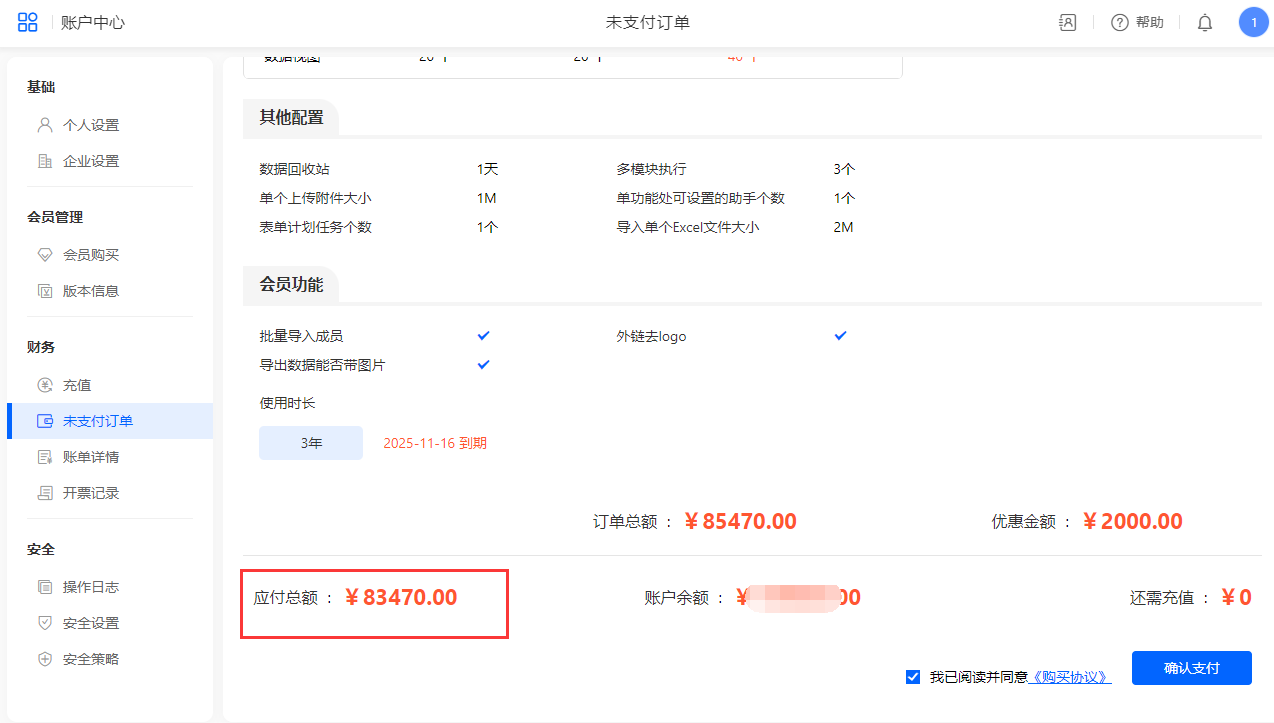This screenshot has height=723, width=1274.
Task: Open the notification bell
Action: click(1205, 23)
